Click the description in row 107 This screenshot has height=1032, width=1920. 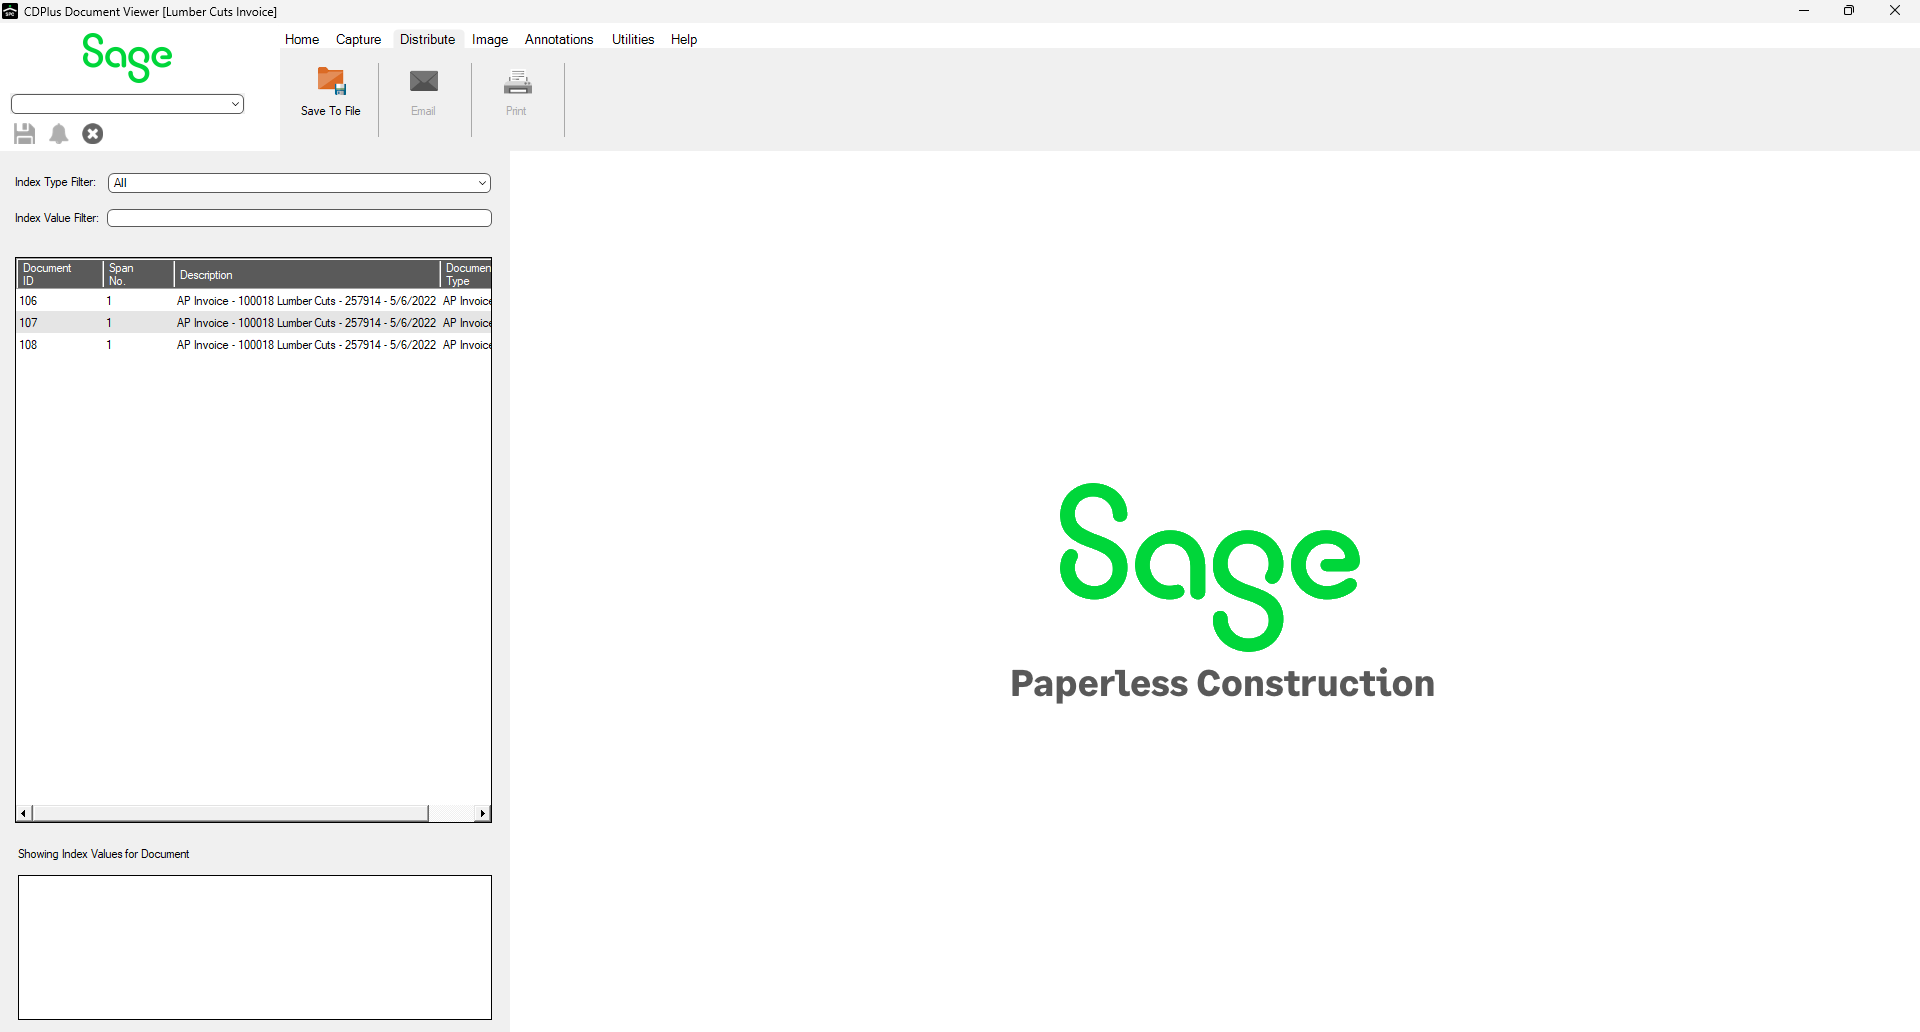click(x=306, y=323)
